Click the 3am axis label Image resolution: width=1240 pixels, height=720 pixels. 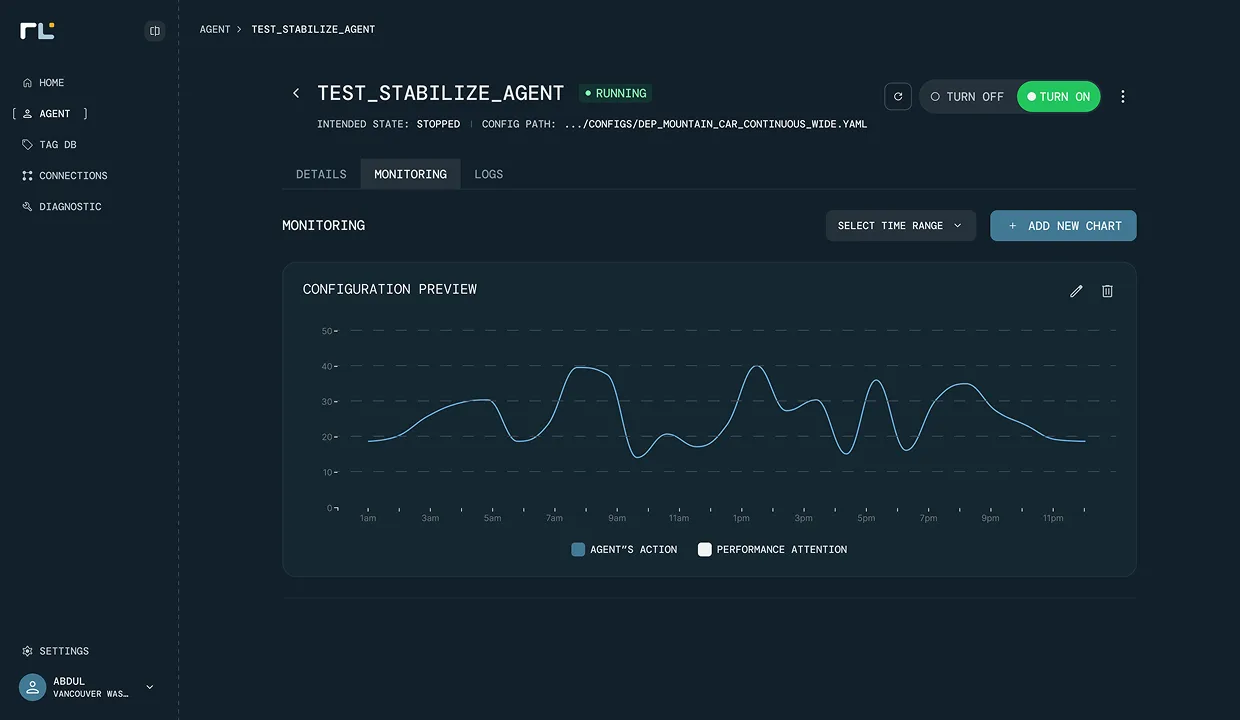pyautogui.click(x=430, y=518)
